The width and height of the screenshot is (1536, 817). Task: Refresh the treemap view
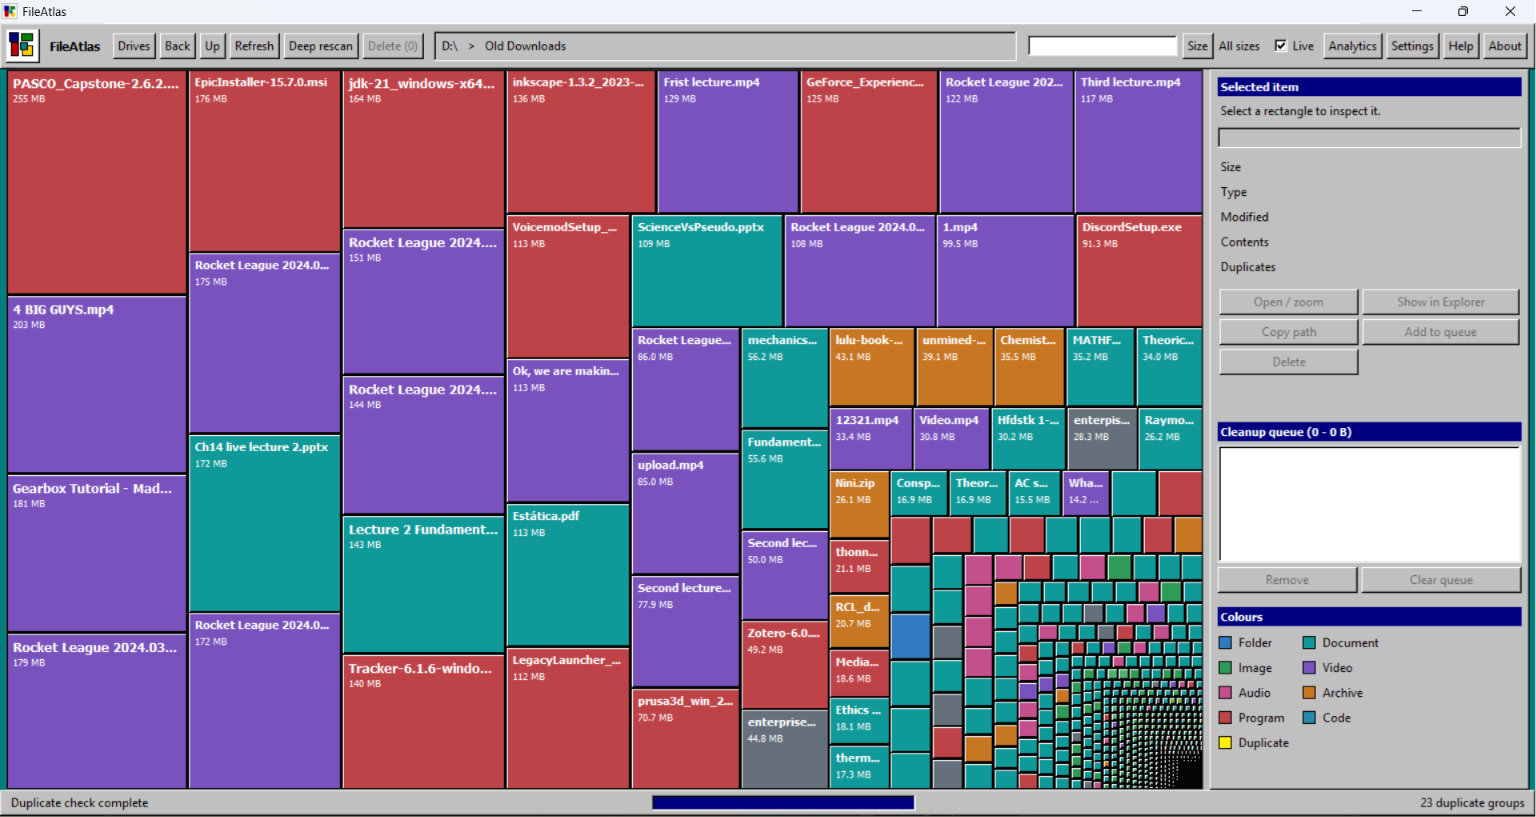tap(254, 46)
